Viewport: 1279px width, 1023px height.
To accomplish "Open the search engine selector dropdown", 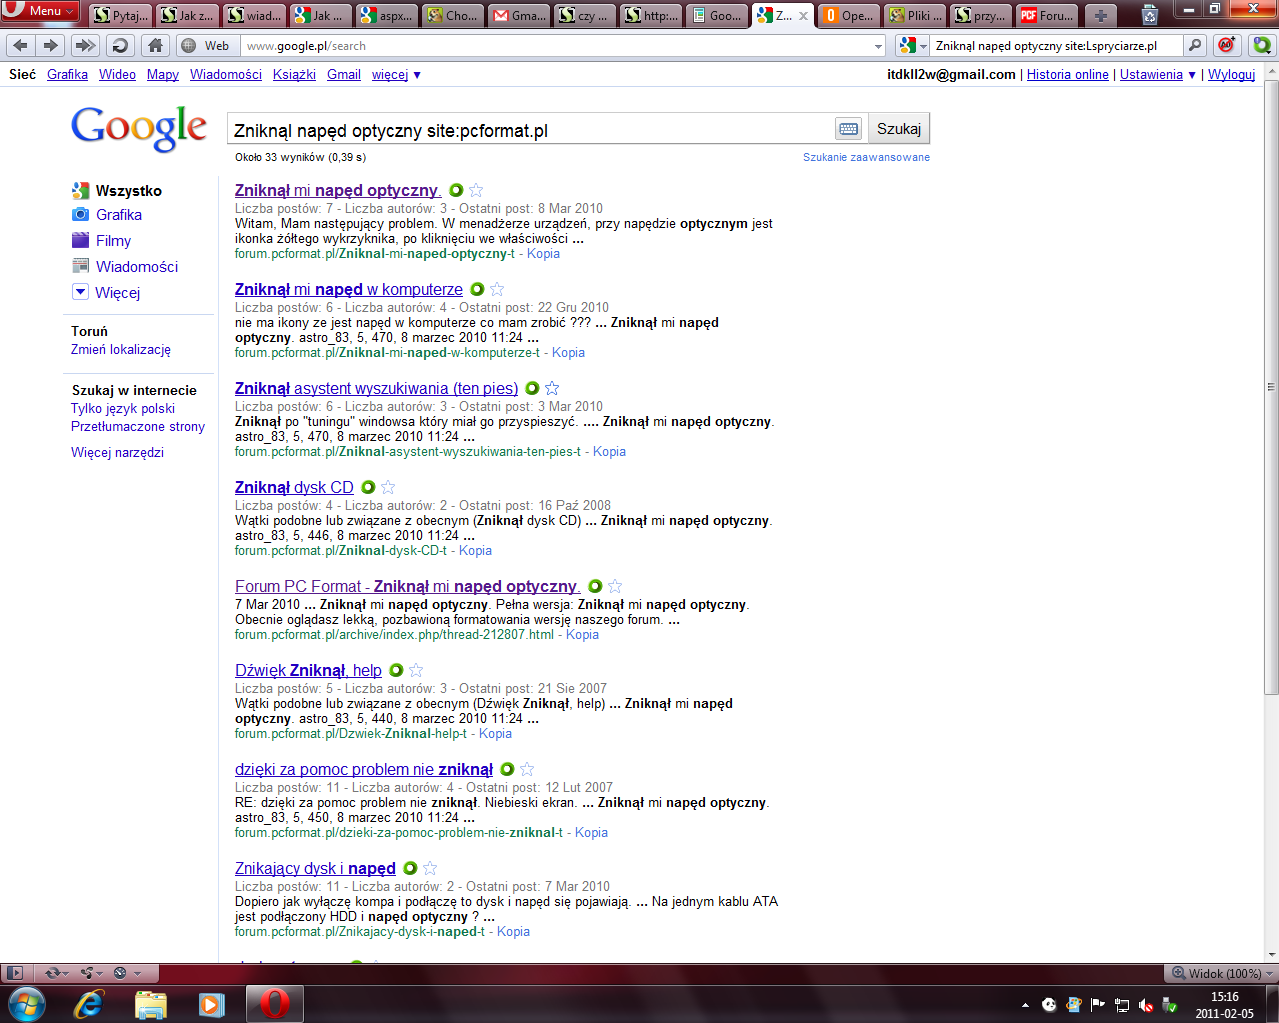I will pos(914,46).
